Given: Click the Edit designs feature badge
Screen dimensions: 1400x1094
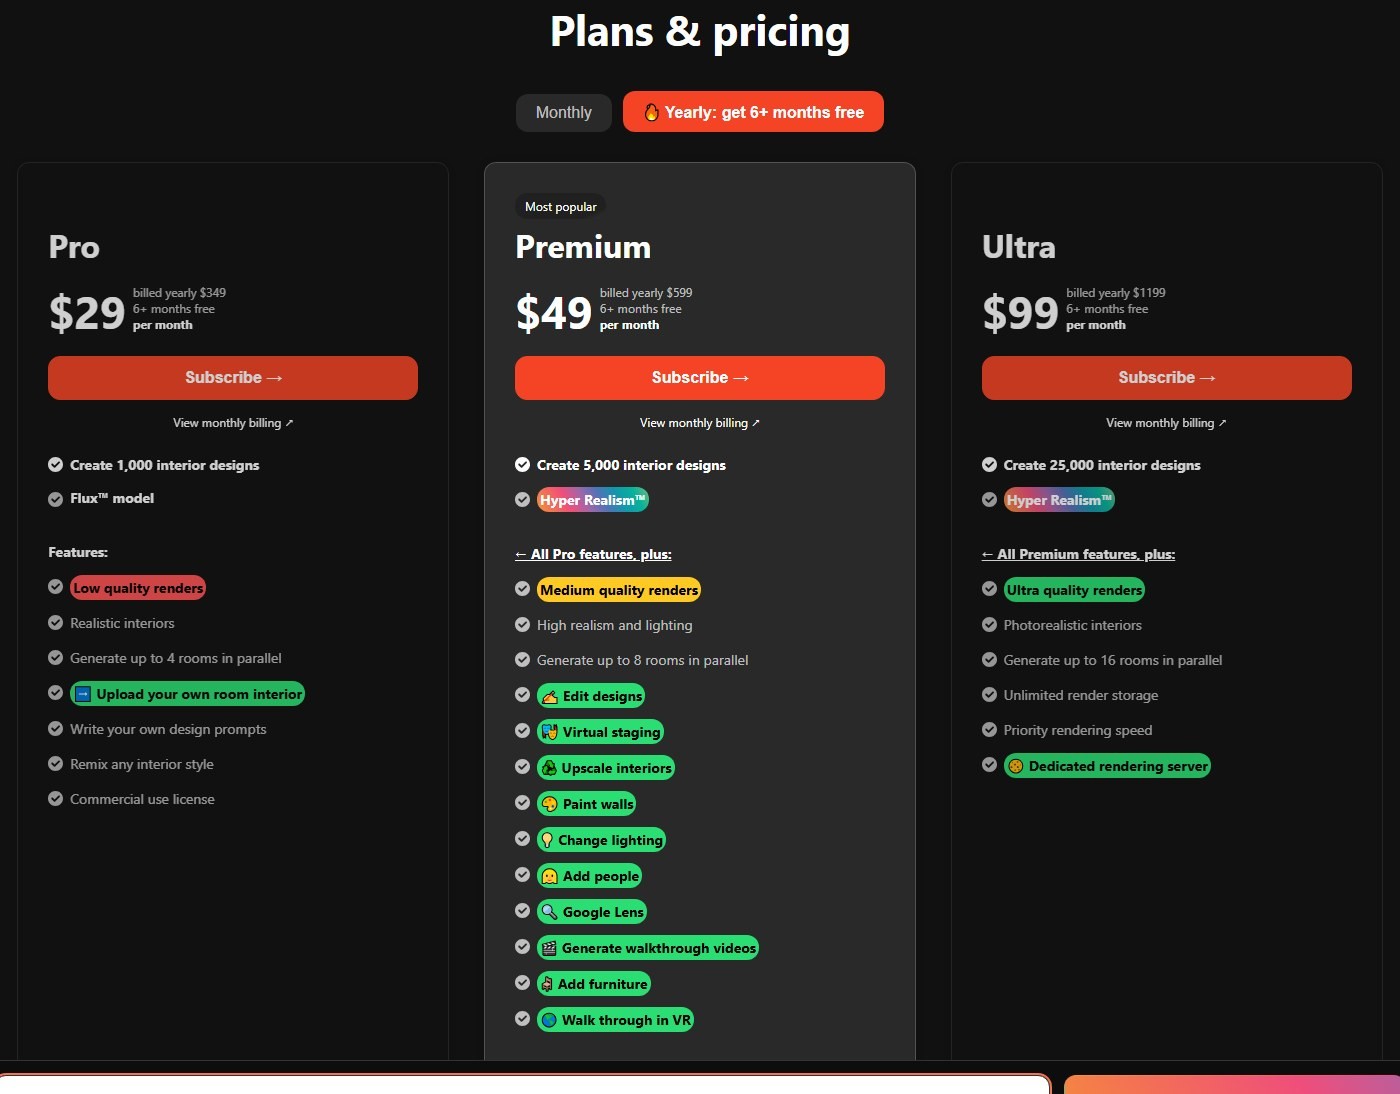Looking at the screenshot, I should pyautogui.click(x=591, y=696).
